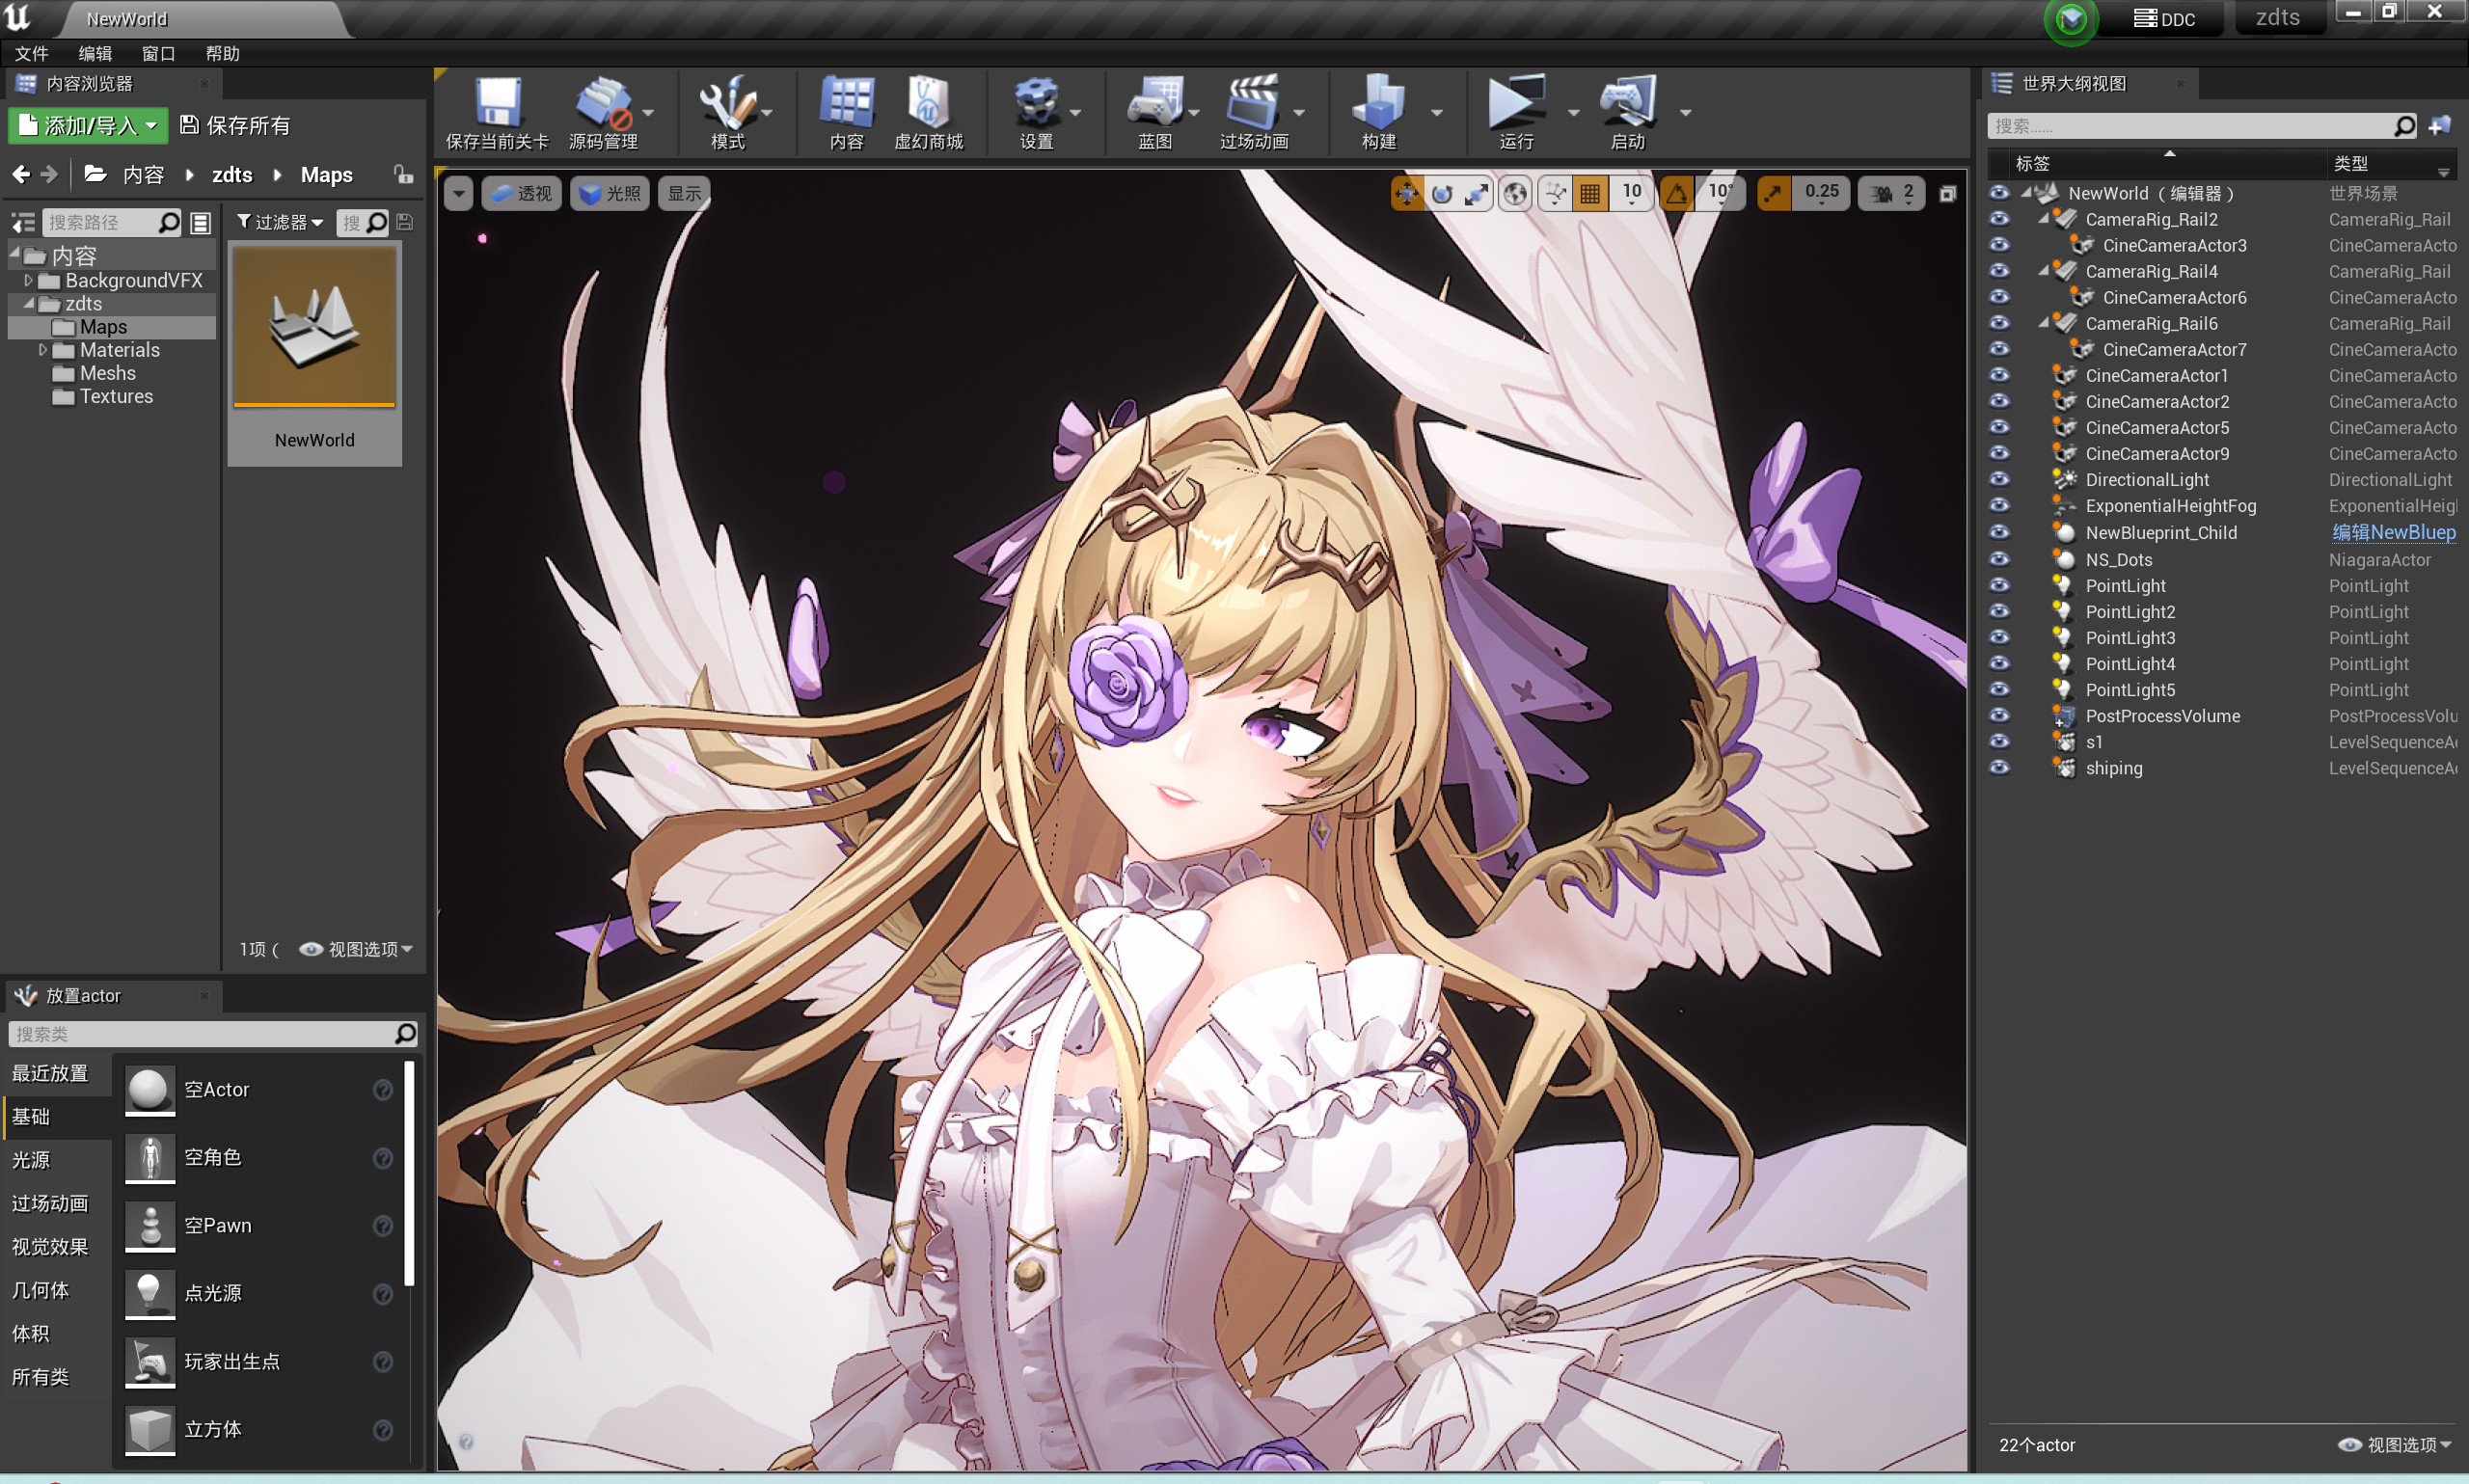Select the rotate gizmo mode icon
2469x1484 pixels.
click(x=1441, y=193)
